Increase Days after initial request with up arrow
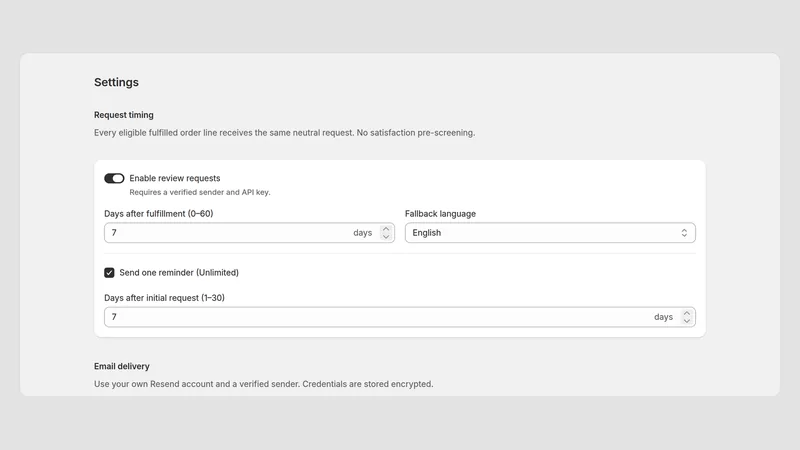The width and height of the screenshot is (800, 450). click(x=687, y=313)
